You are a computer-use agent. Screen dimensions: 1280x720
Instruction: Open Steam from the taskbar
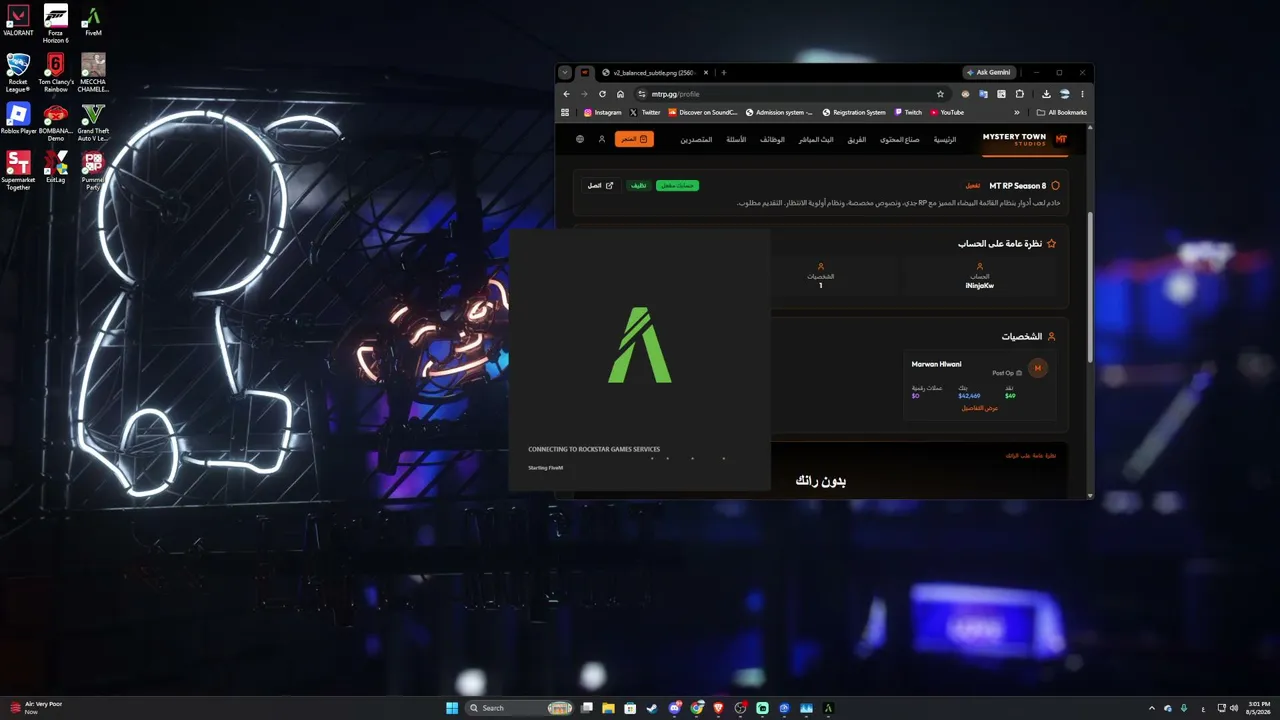point(653,708)
